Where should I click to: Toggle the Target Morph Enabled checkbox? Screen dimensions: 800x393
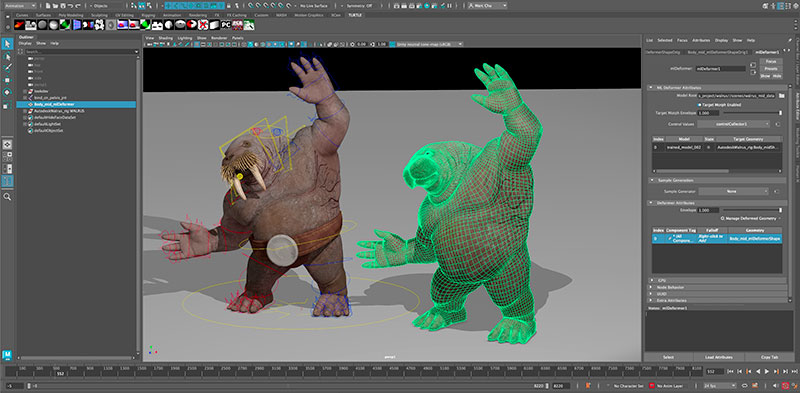click(x=699, y=105)
